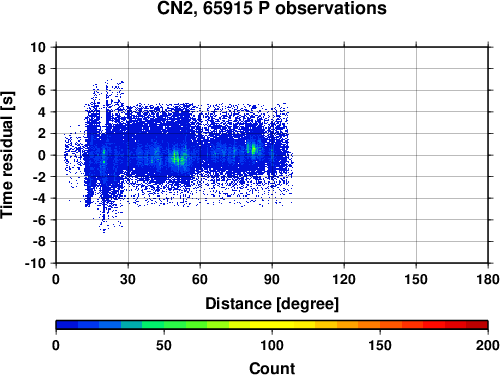The height and width of the screenshot is (375, 500).
Task: Click y-axis tick label "10" at top
Action: (x=38, y=47)
